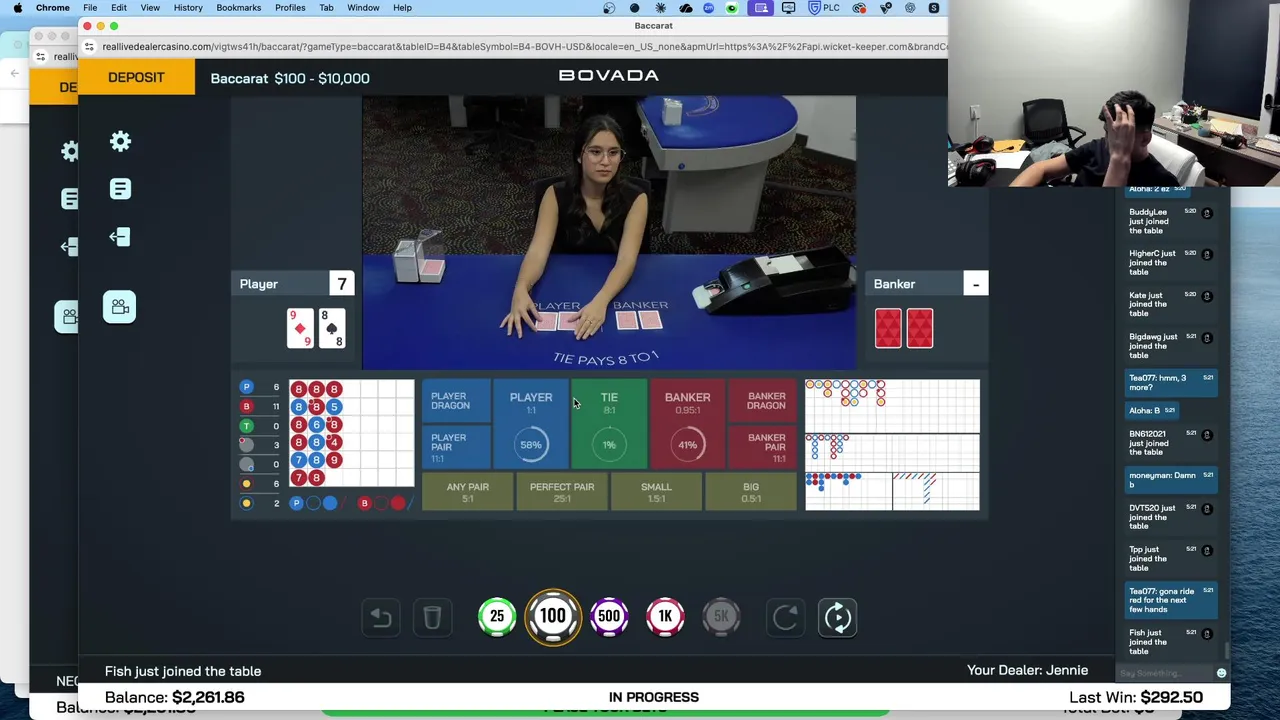Click the browser address bar URL
Screen dimensions: 1280x720
(525, 47)
